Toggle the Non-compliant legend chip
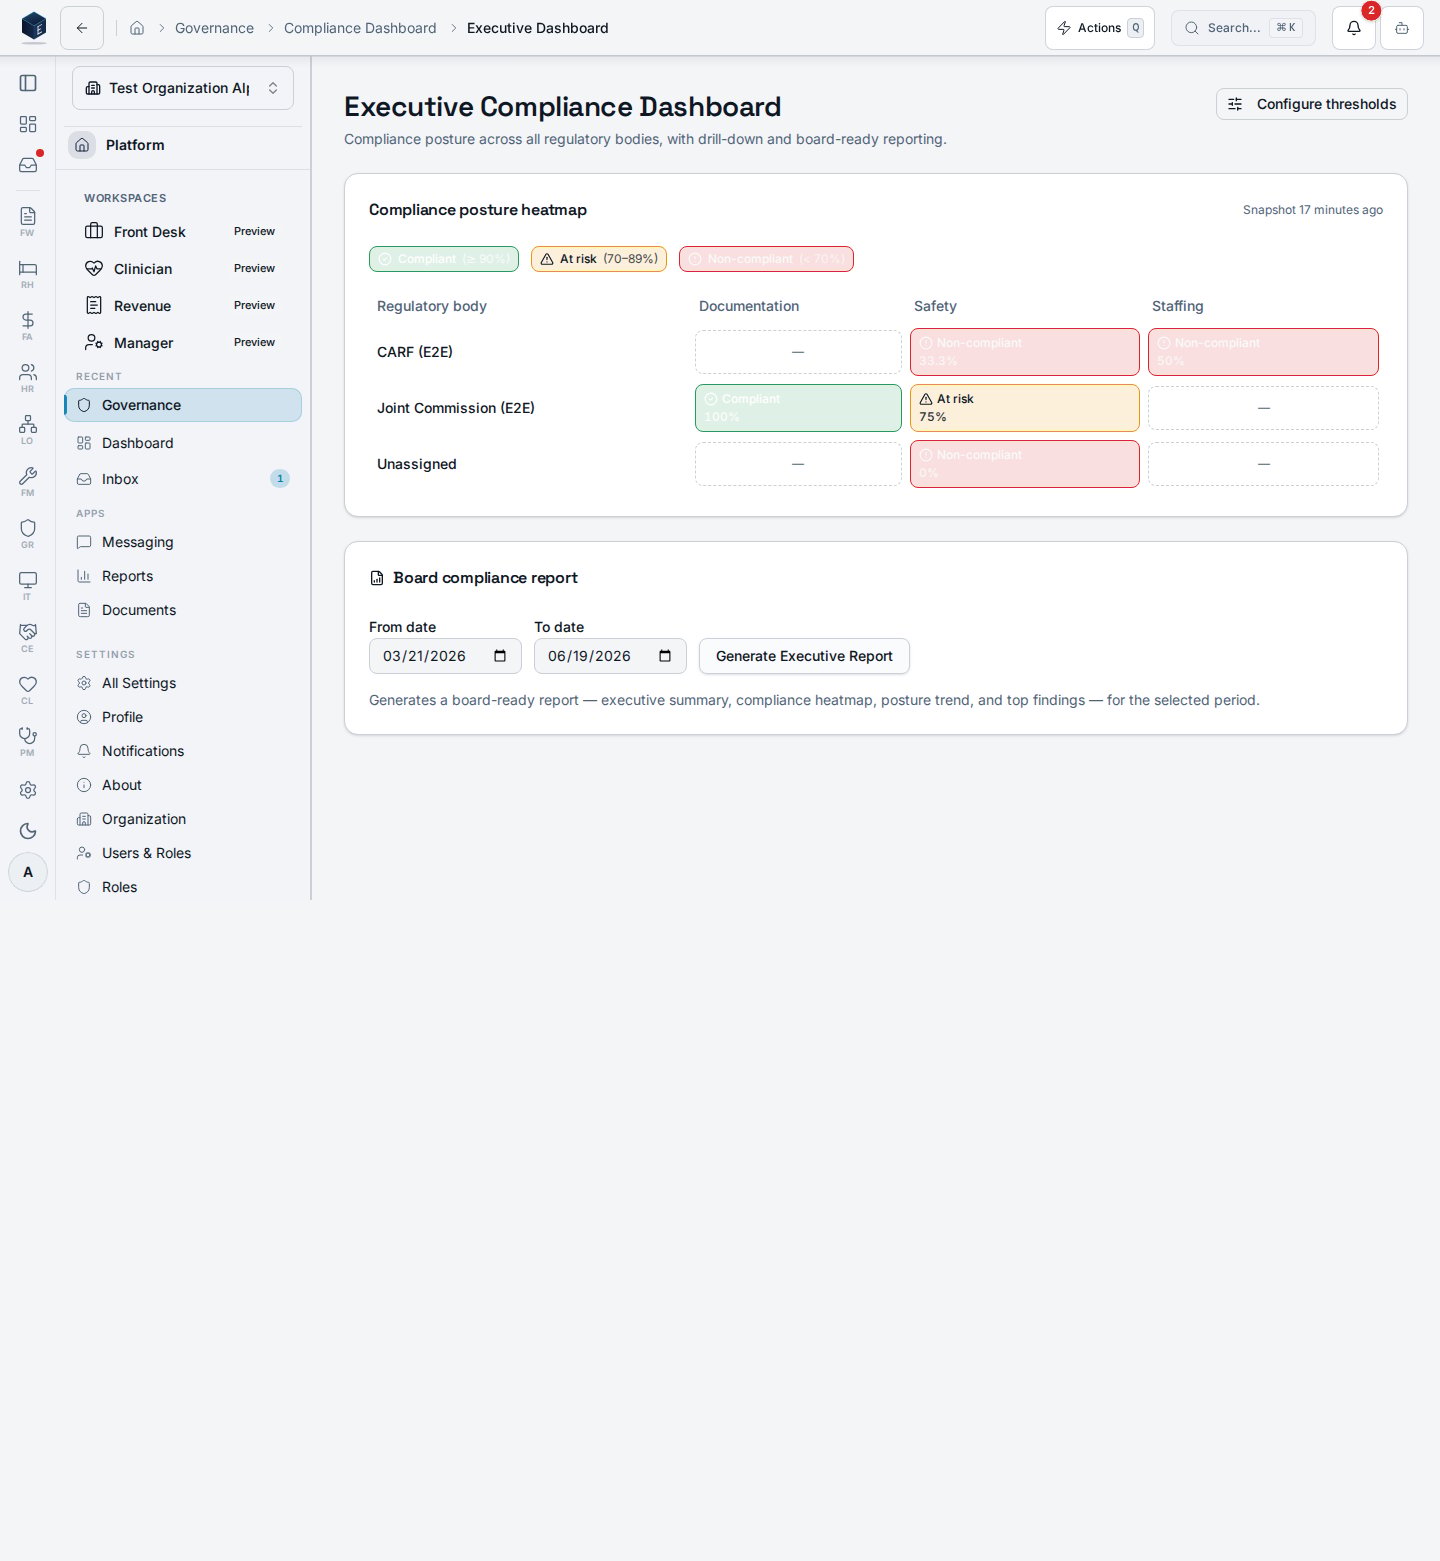This screenshot has height=1561, width=1440. (x=766, y=259)
